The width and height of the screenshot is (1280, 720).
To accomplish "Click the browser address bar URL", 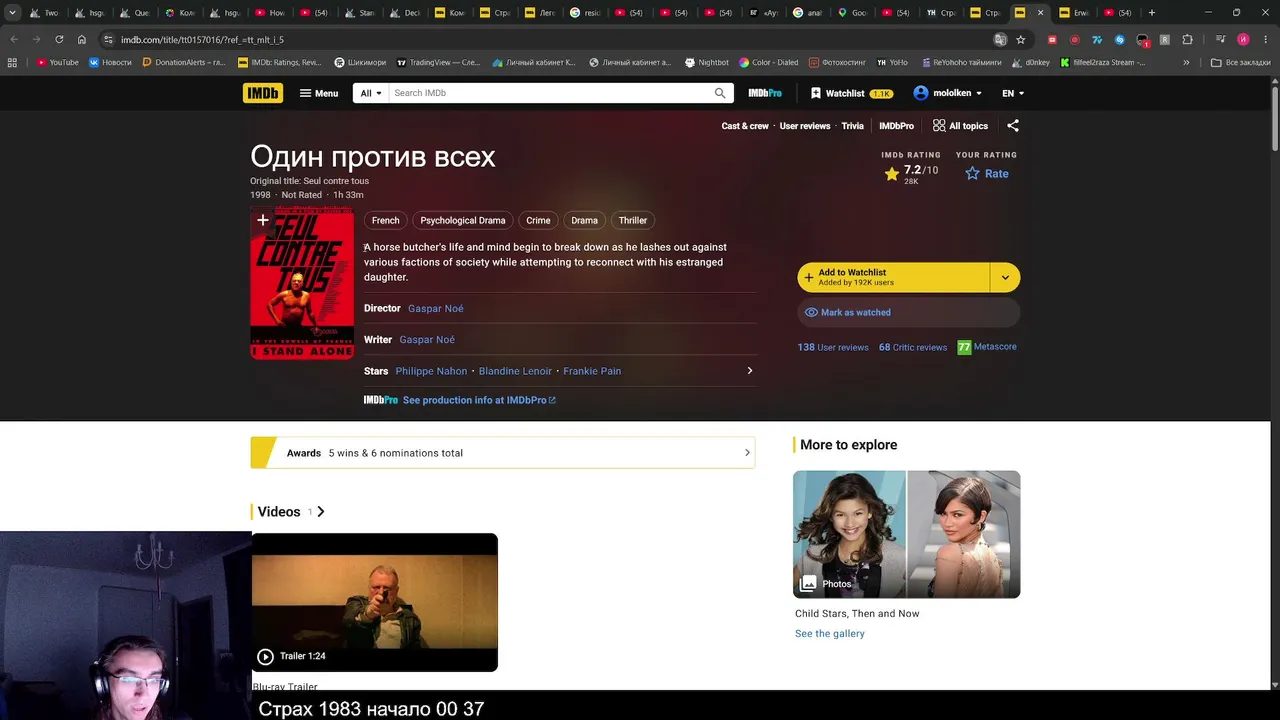I will (203, 40).
